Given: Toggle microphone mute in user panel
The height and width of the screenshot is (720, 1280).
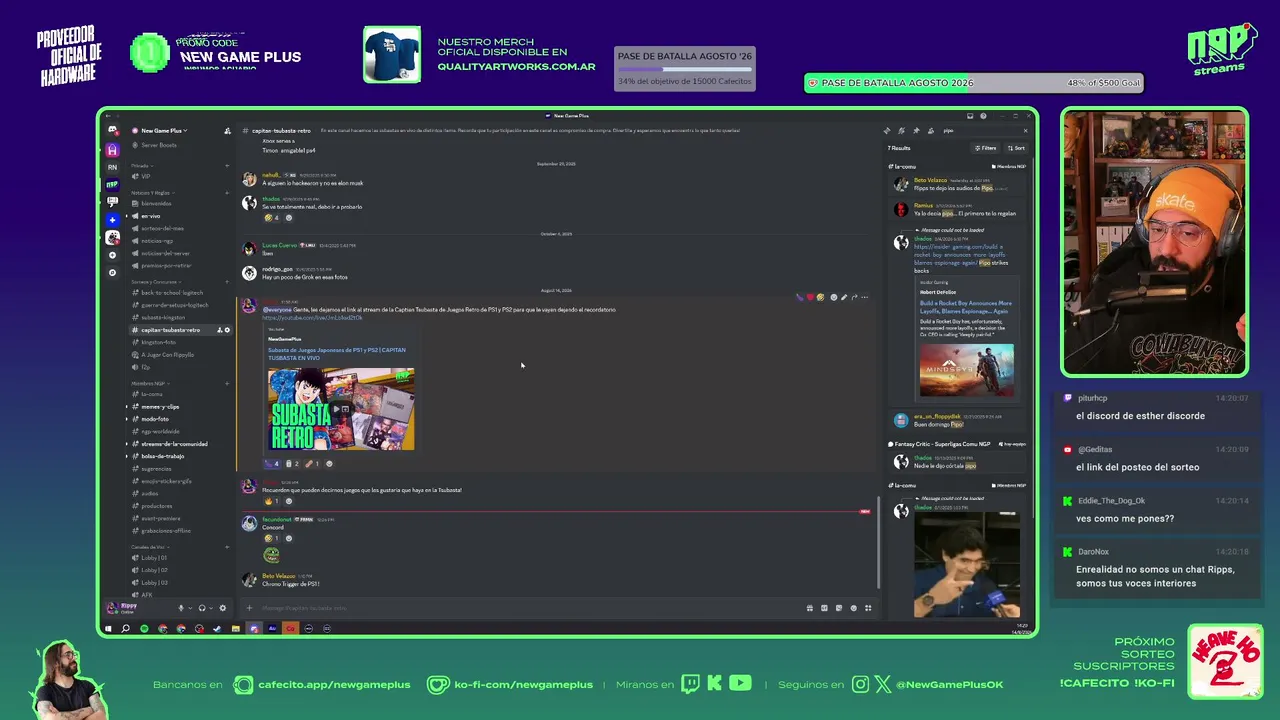Looking at the screenshot, I should [181, 608].
